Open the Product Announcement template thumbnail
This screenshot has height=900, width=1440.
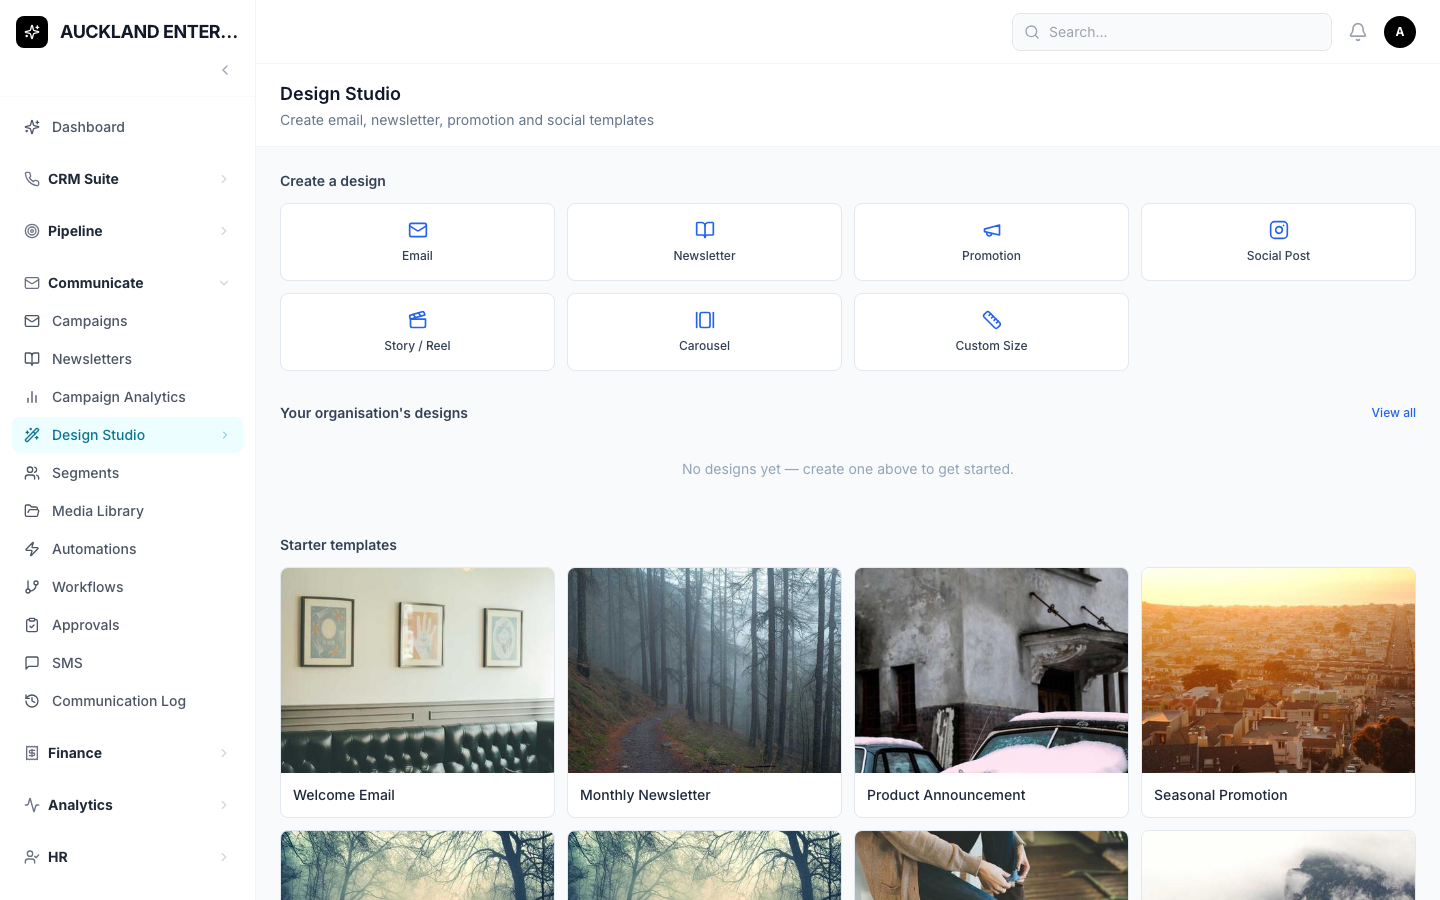click(991, 670)
